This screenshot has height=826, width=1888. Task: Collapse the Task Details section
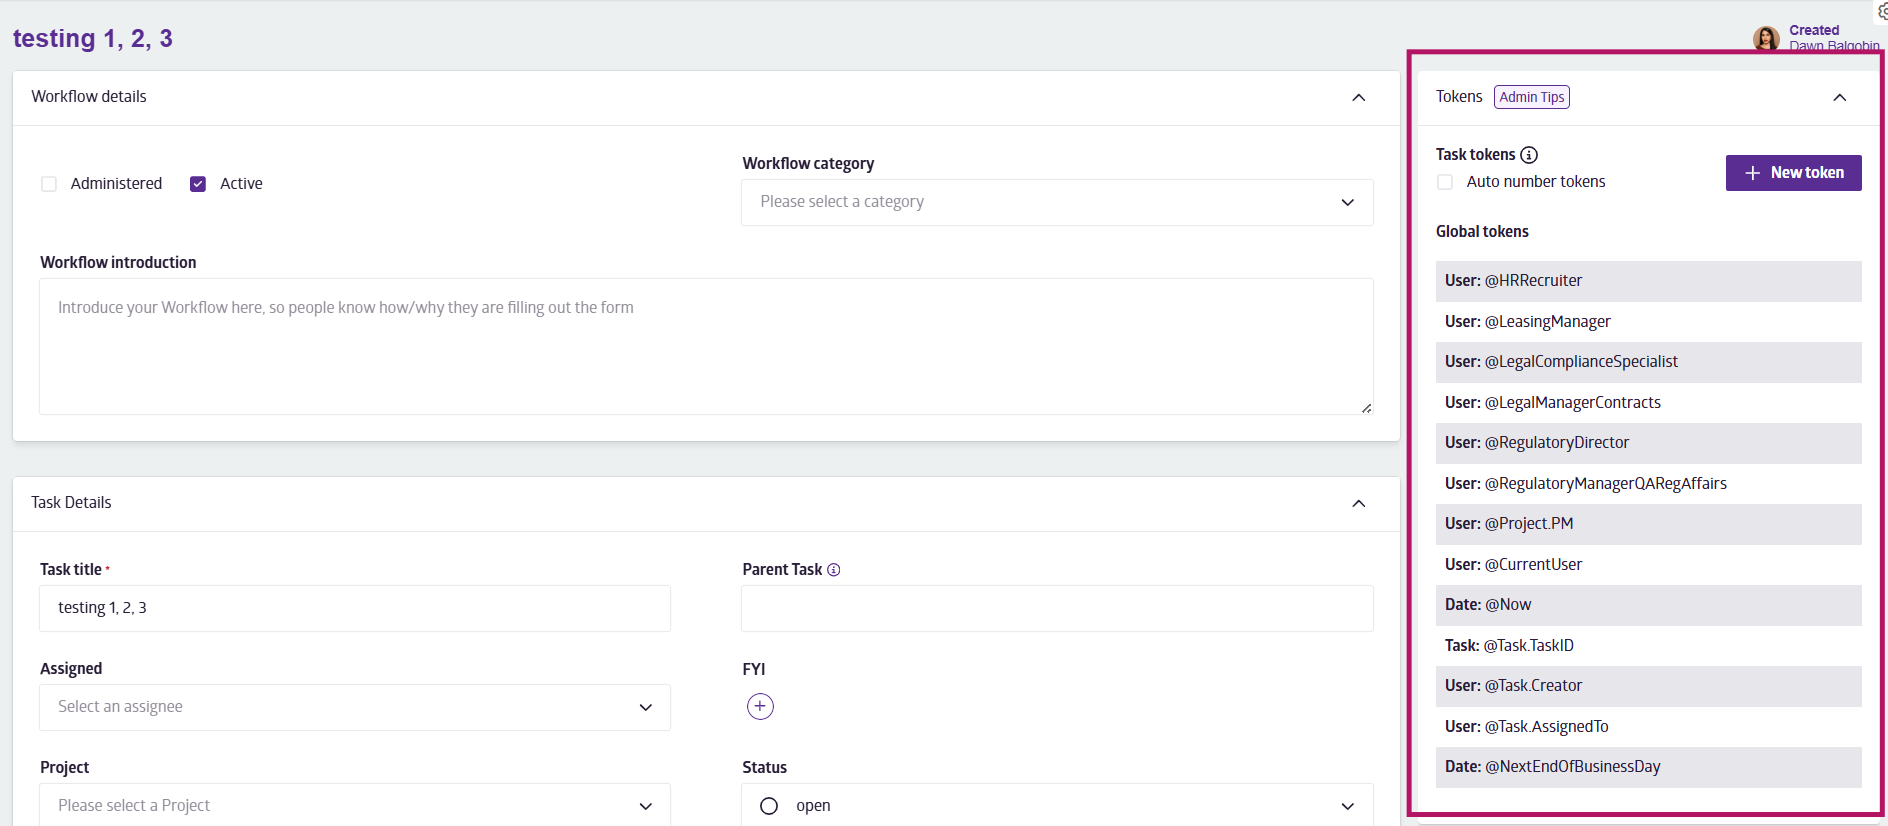coord(1358,503)
